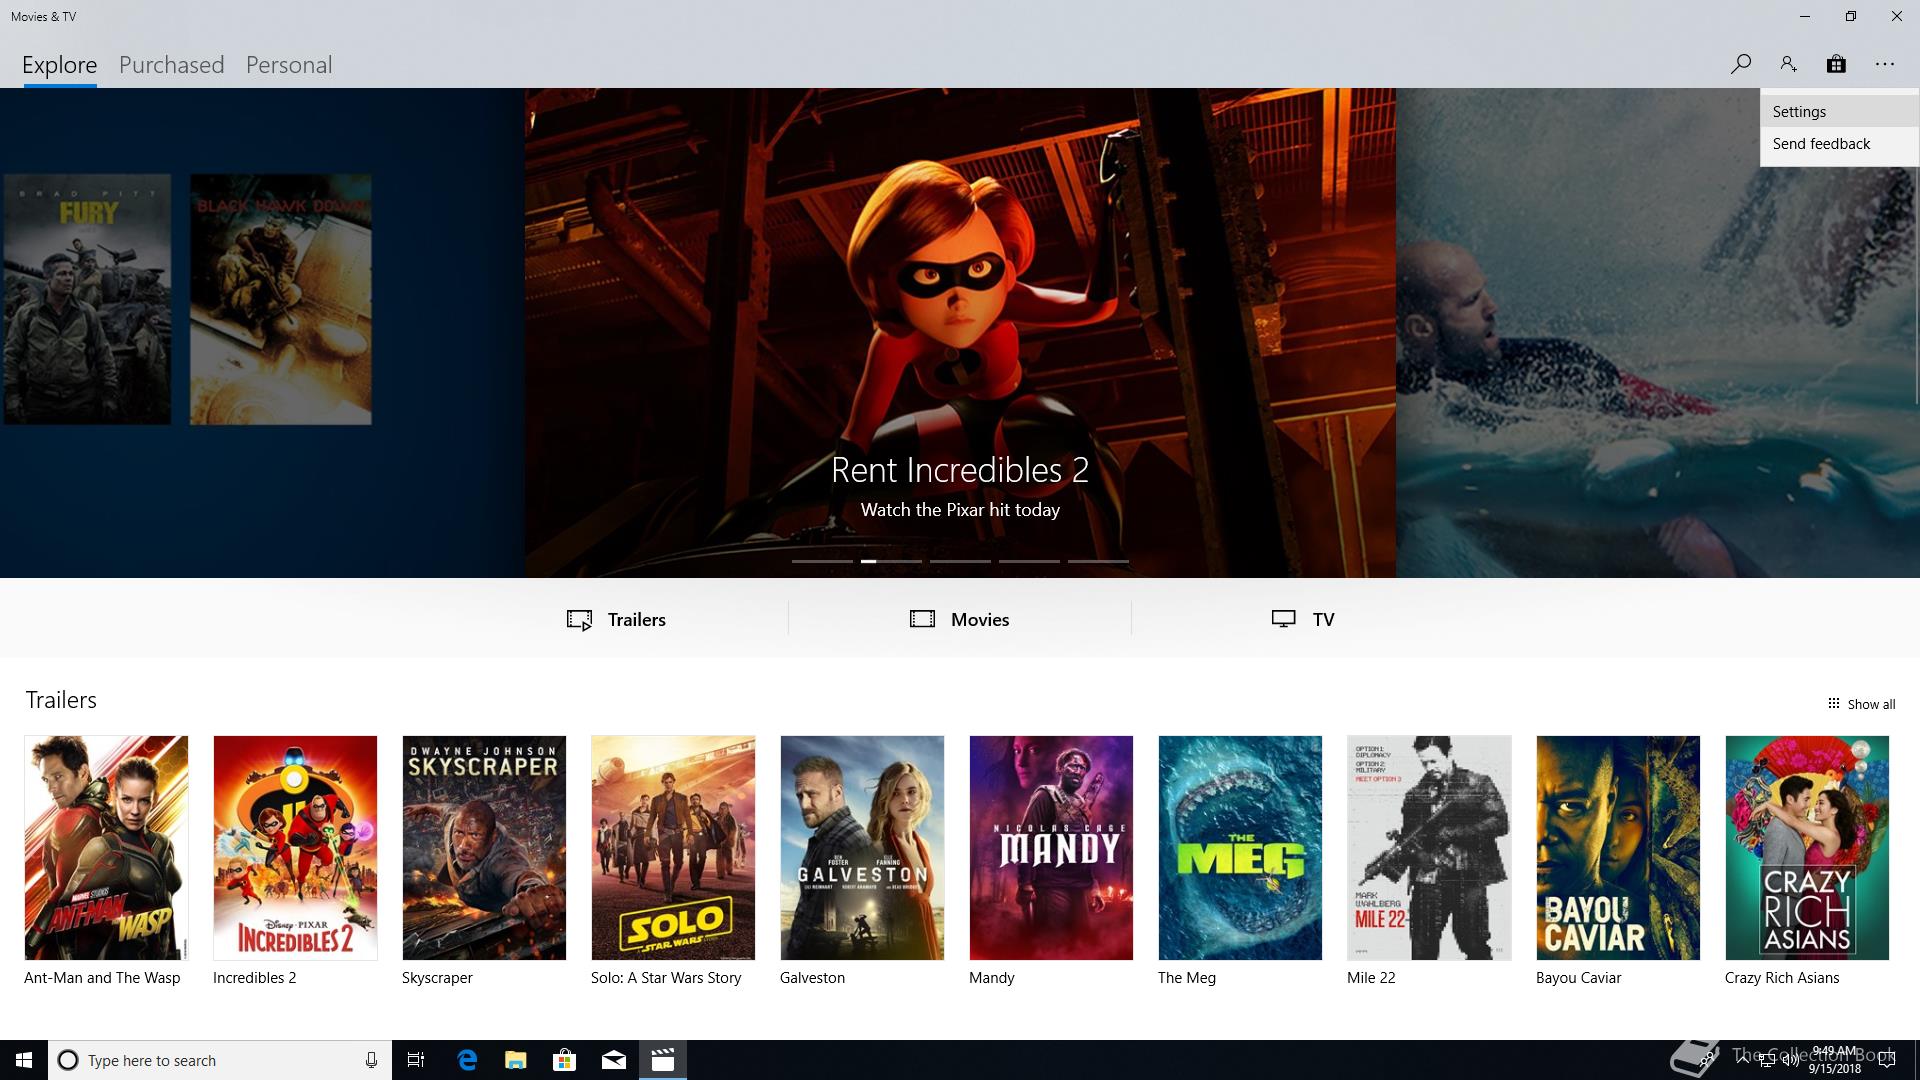This screenshot has width=1920, height=1080.
Task: Click the Trailers section heading
Action: click(61, 700)
